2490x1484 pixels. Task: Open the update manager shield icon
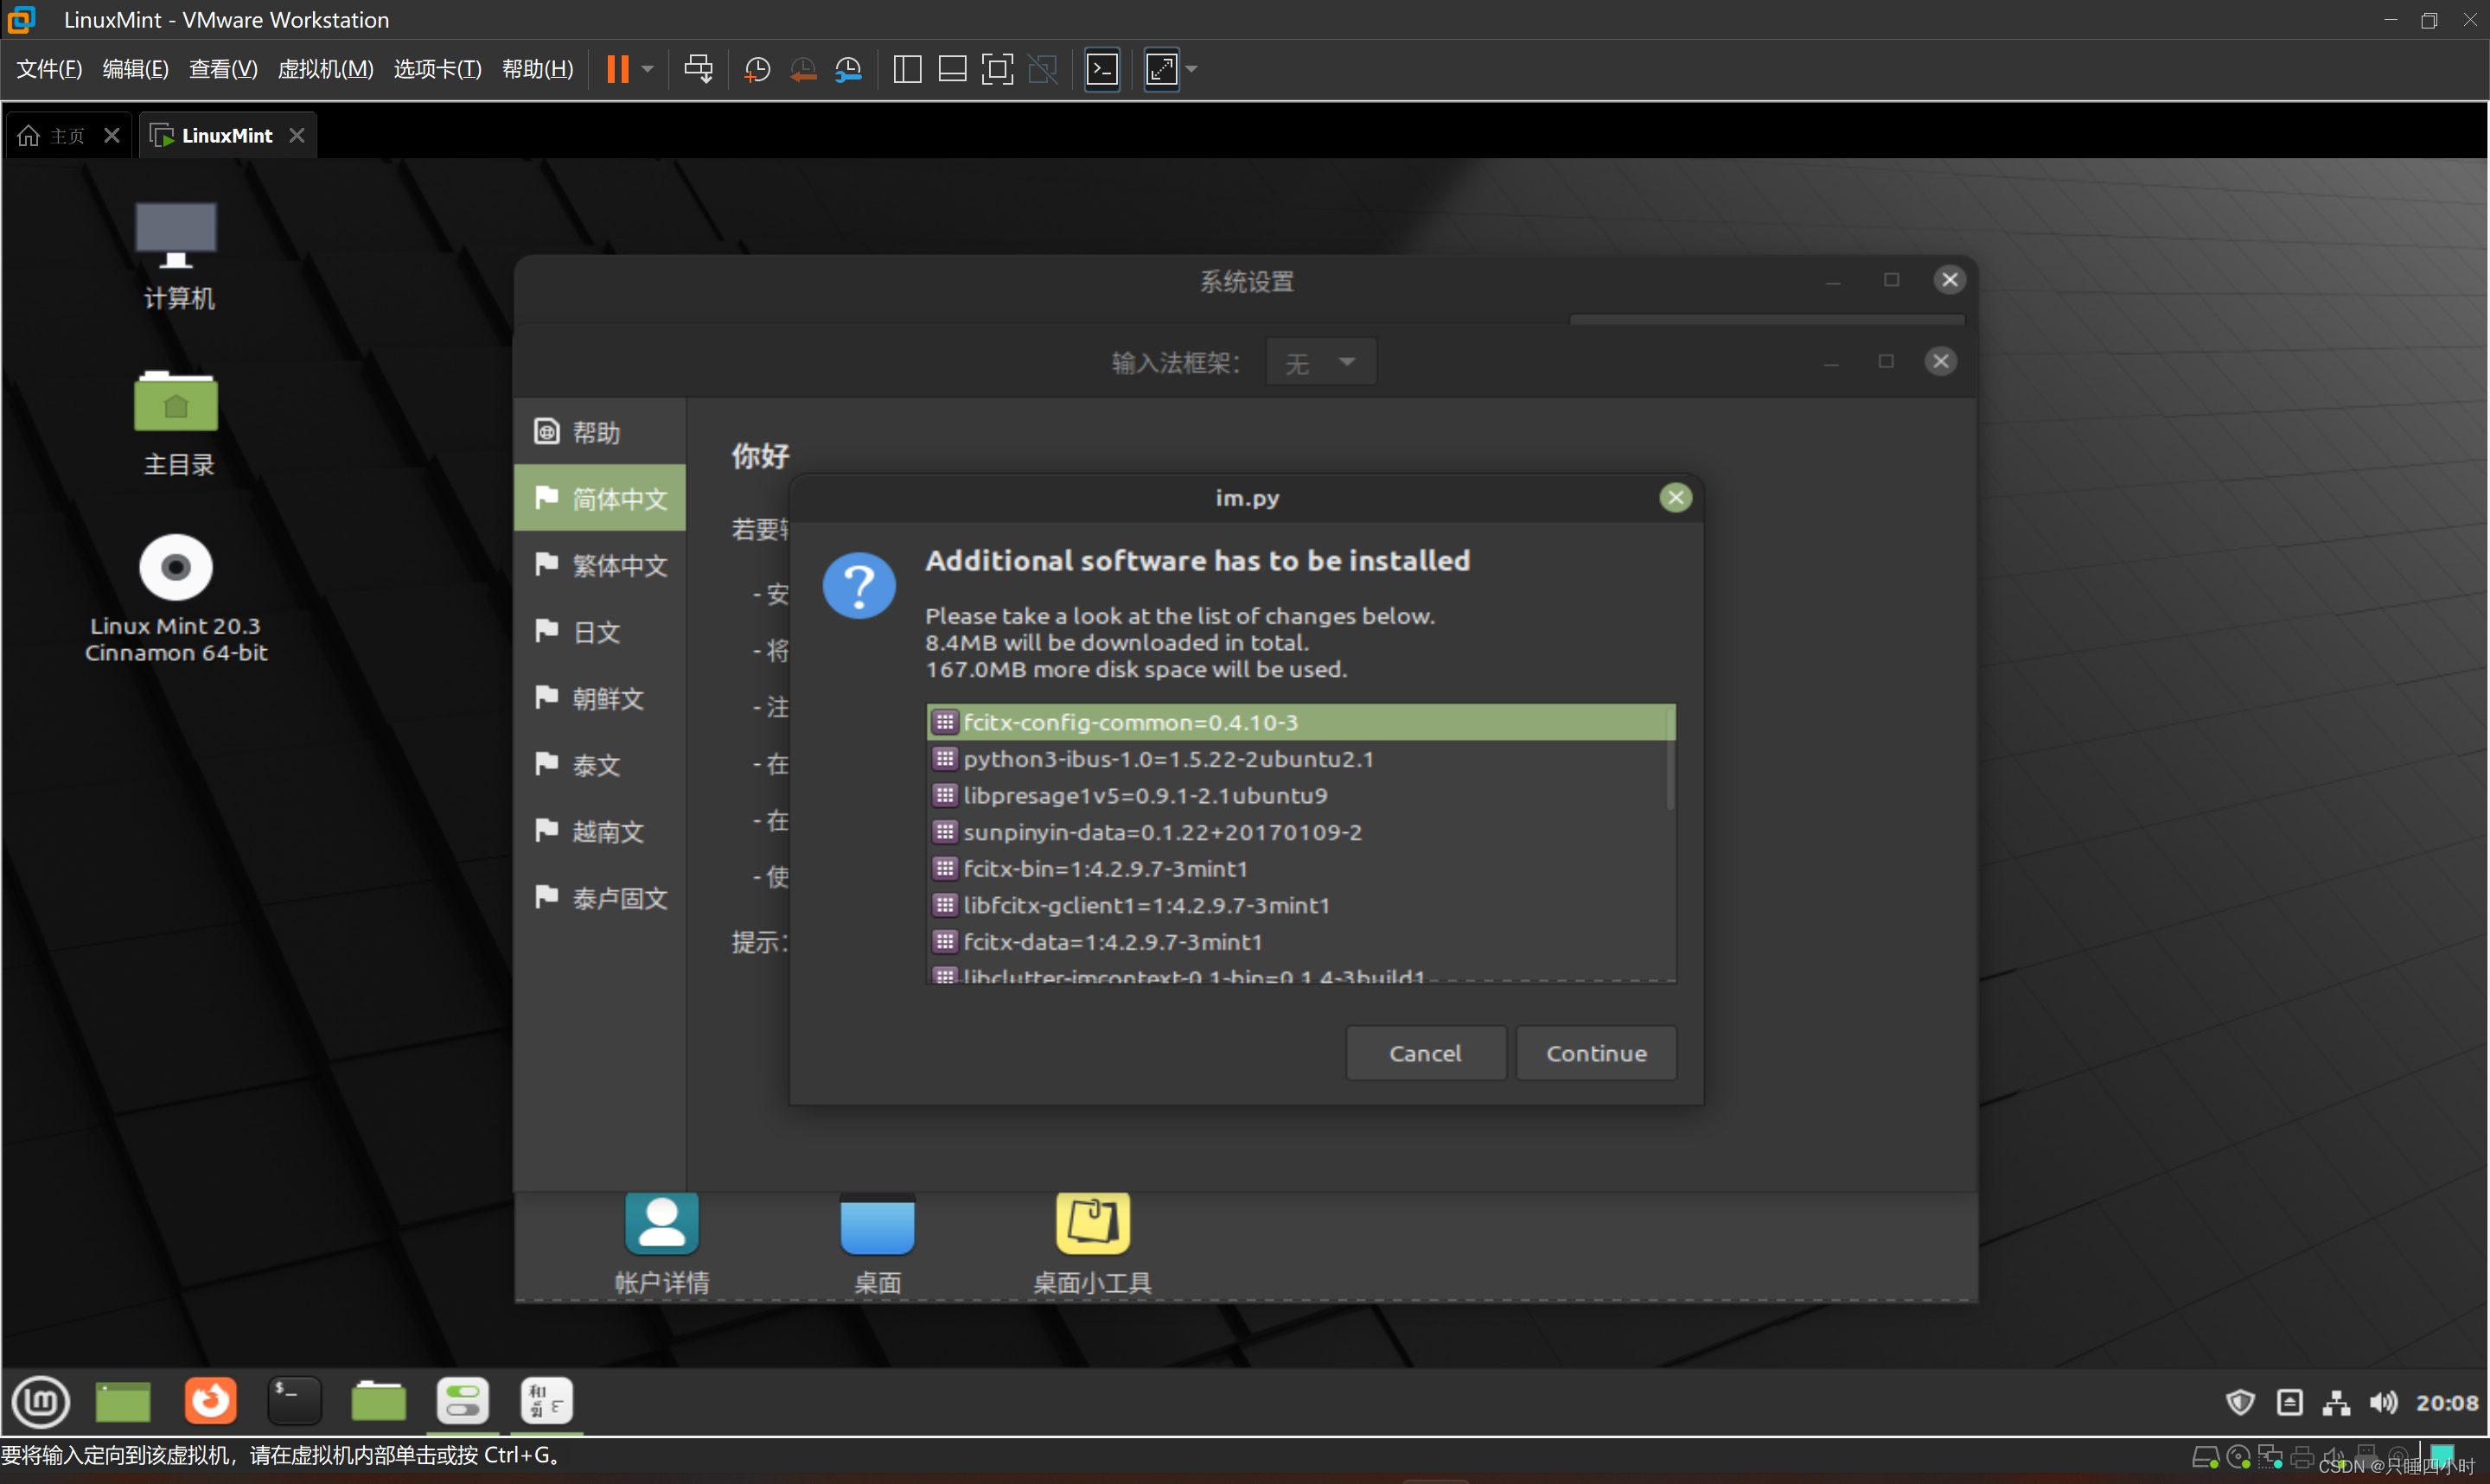tap(2240, 1402)
